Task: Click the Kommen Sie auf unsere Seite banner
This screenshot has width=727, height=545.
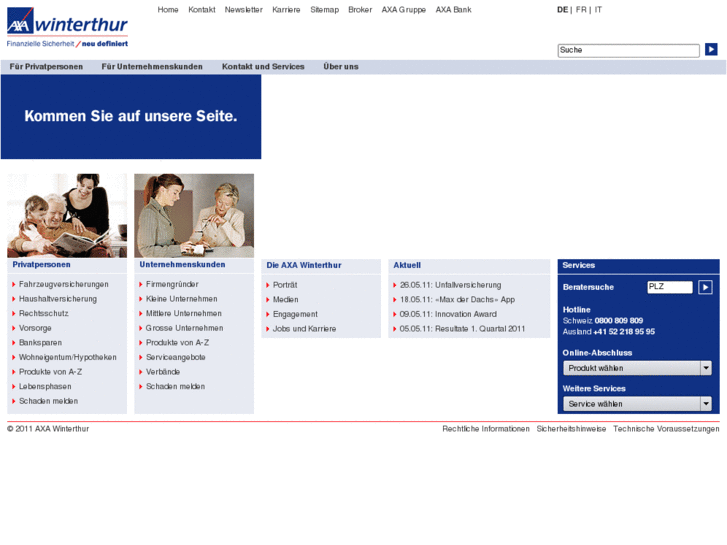Action: (131, 117)
